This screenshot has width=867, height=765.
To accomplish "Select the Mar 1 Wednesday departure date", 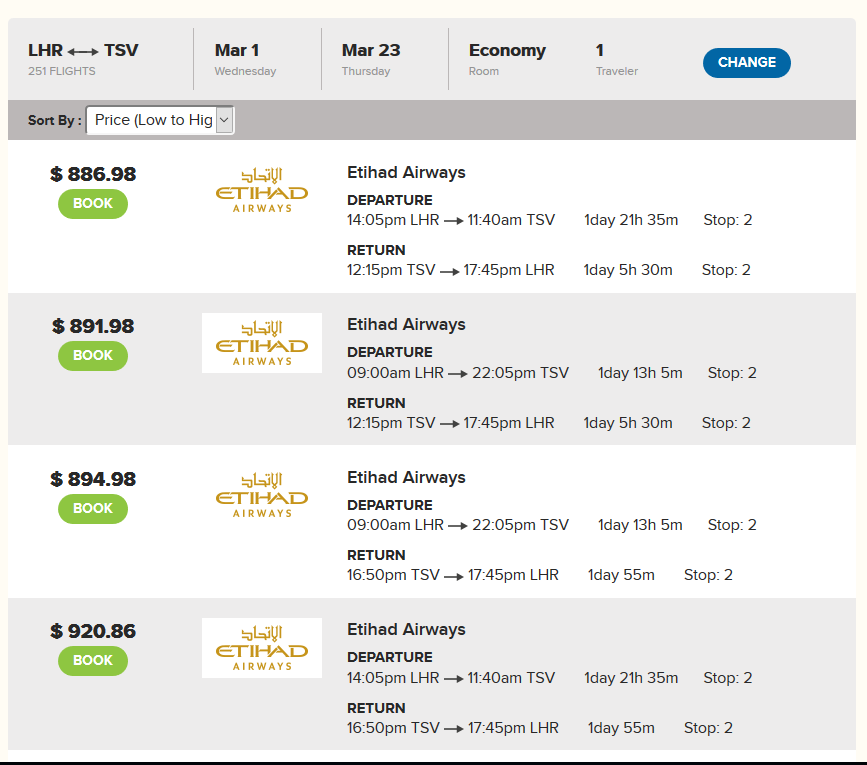I will click(245, 59).
